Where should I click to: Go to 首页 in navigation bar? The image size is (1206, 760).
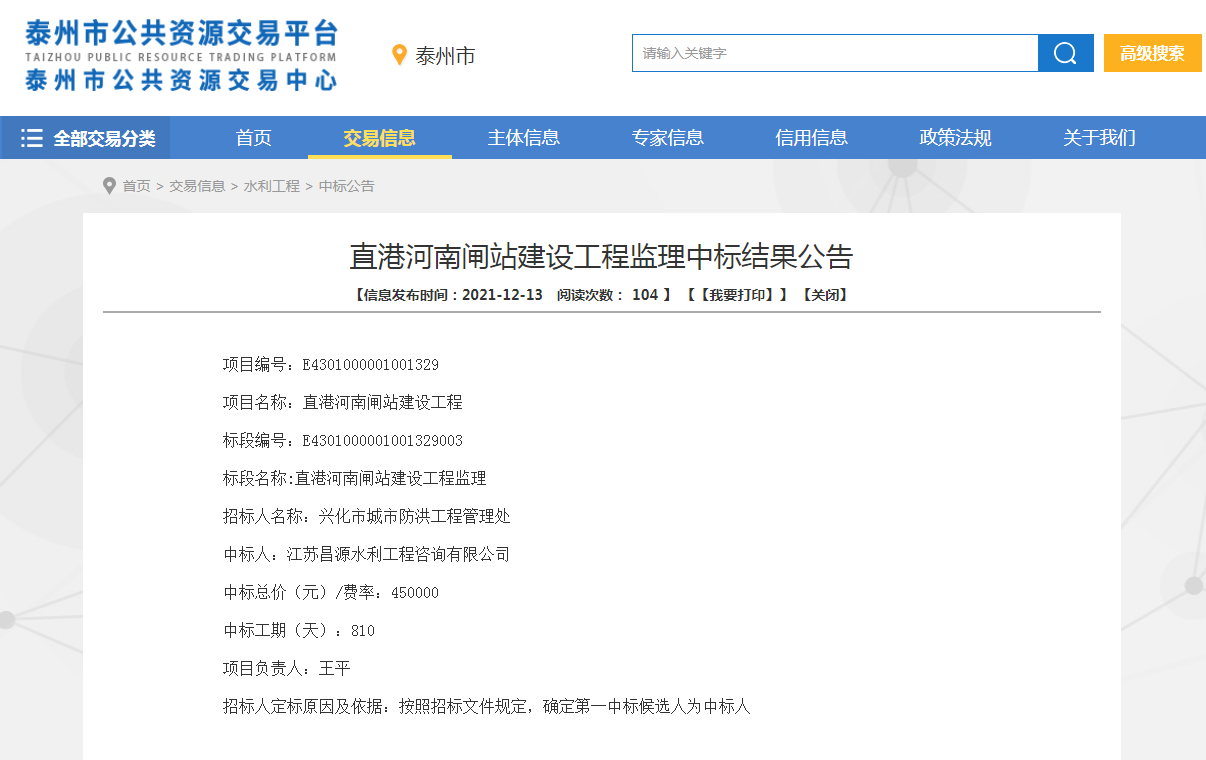pos(254,138)
